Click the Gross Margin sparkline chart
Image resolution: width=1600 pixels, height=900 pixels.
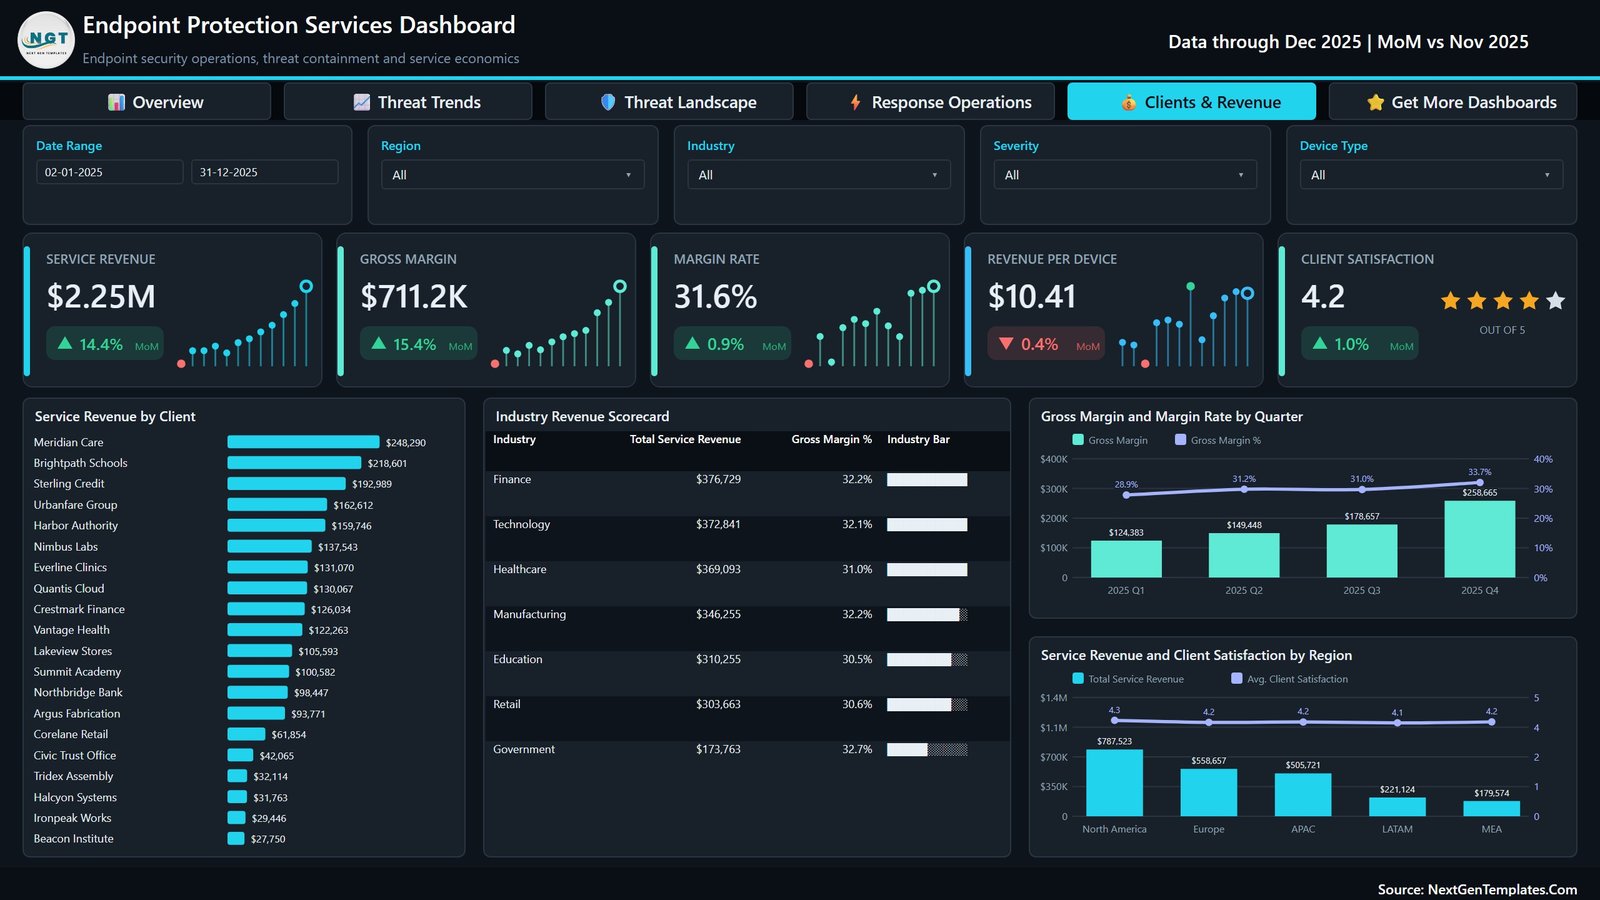point(559,324)
